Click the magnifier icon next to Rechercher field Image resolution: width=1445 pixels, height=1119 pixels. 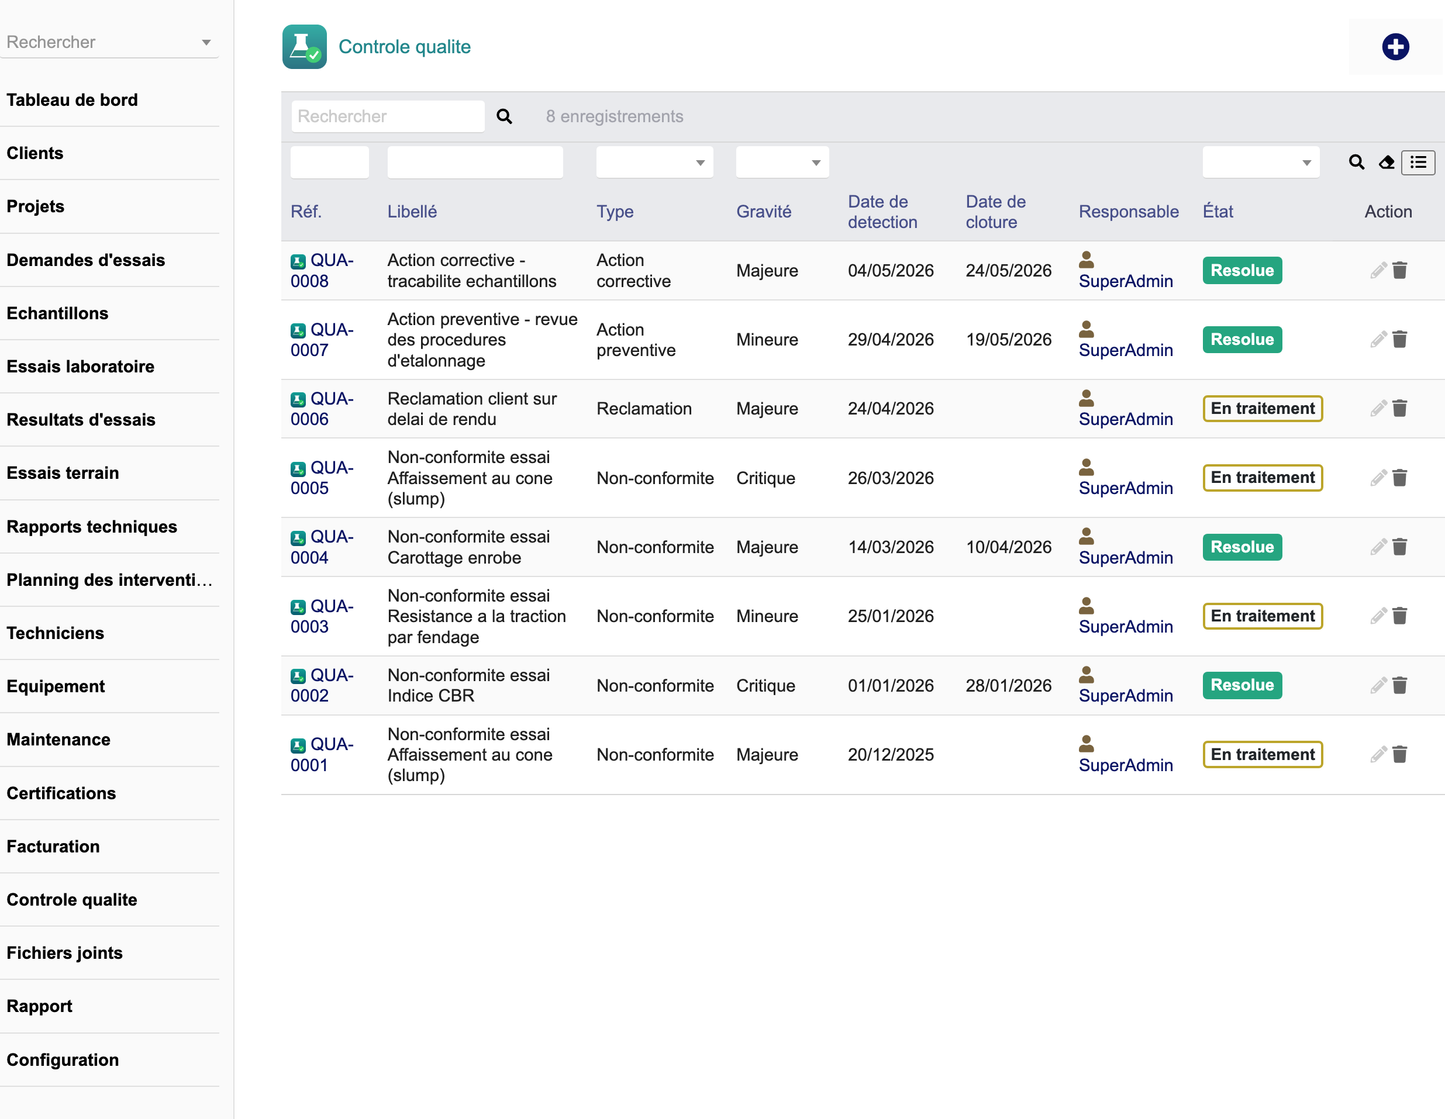(x=504, y=117)
